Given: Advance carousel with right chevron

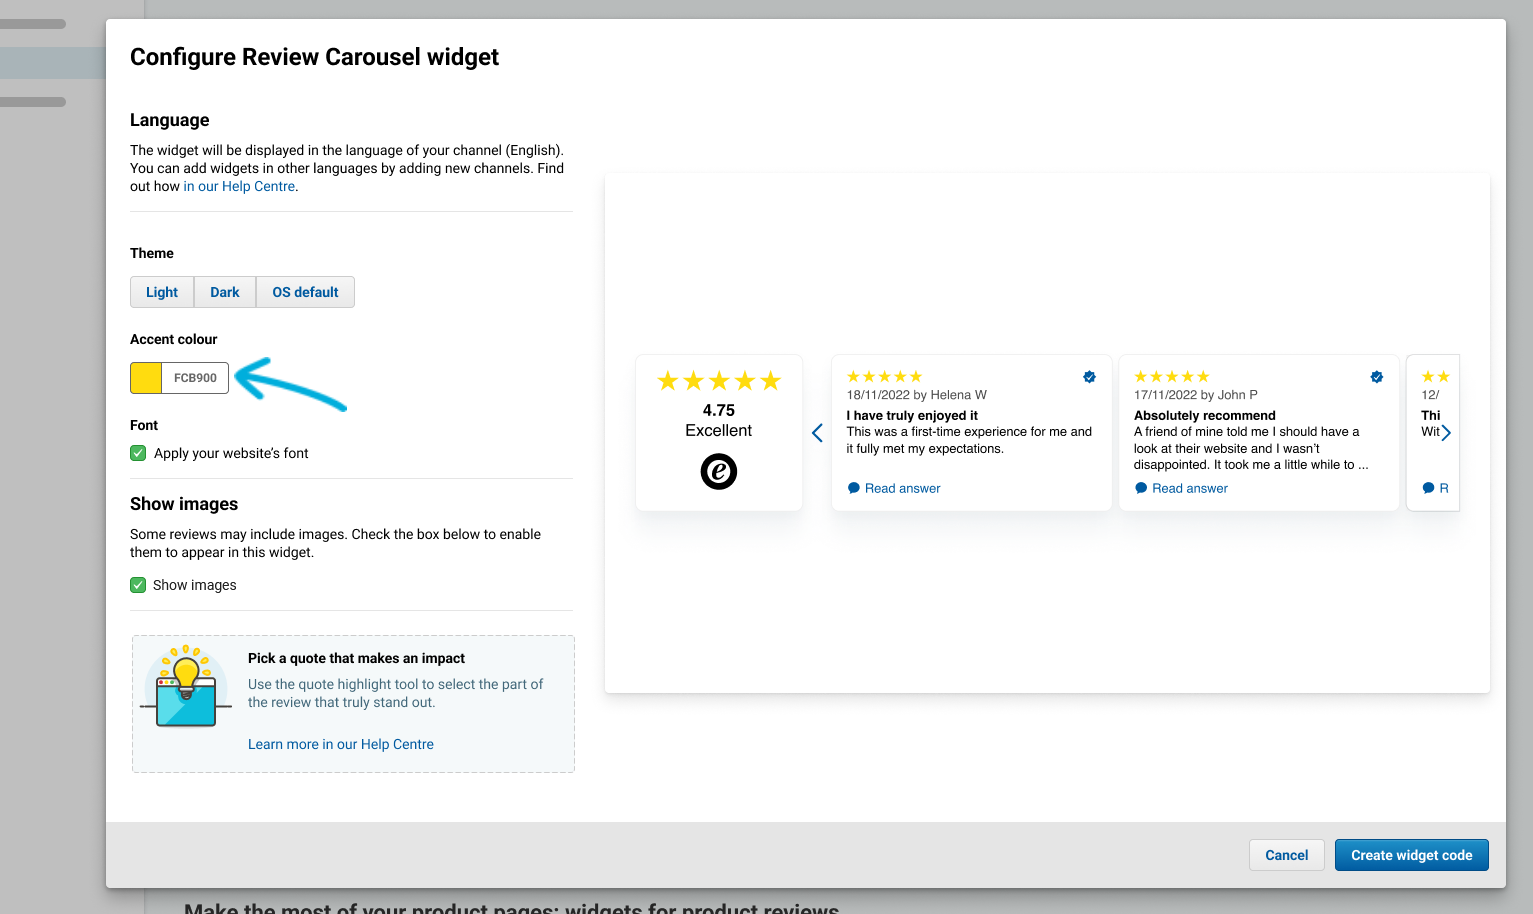Looking at the screenshot, I should click(x=1446, y=433).
